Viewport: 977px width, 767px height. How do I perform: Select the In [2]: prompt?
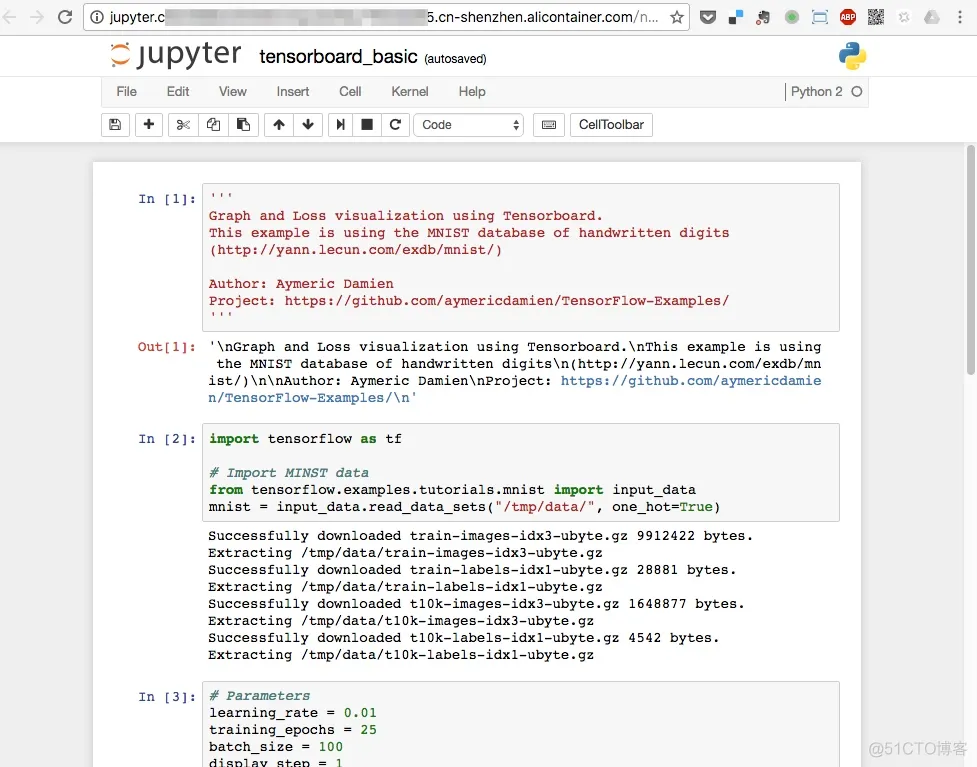point(167,439)
